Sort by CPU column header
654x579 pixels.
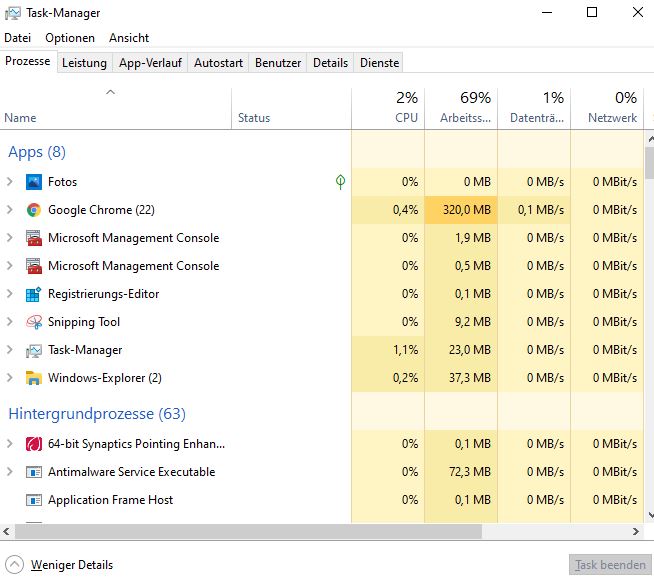388,108
